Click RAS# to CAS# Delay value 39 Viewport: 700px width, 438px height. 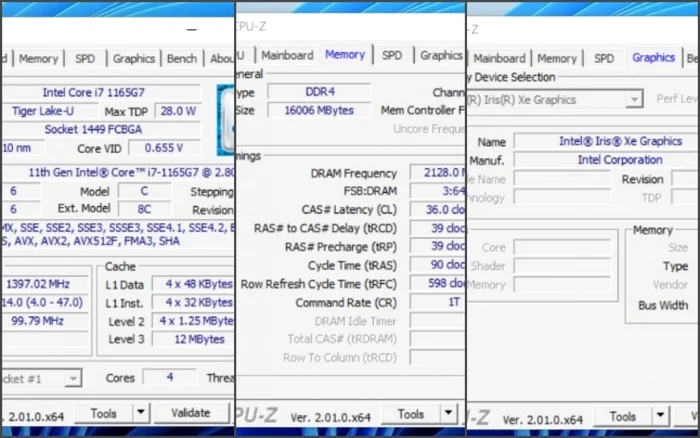[438, 228]
